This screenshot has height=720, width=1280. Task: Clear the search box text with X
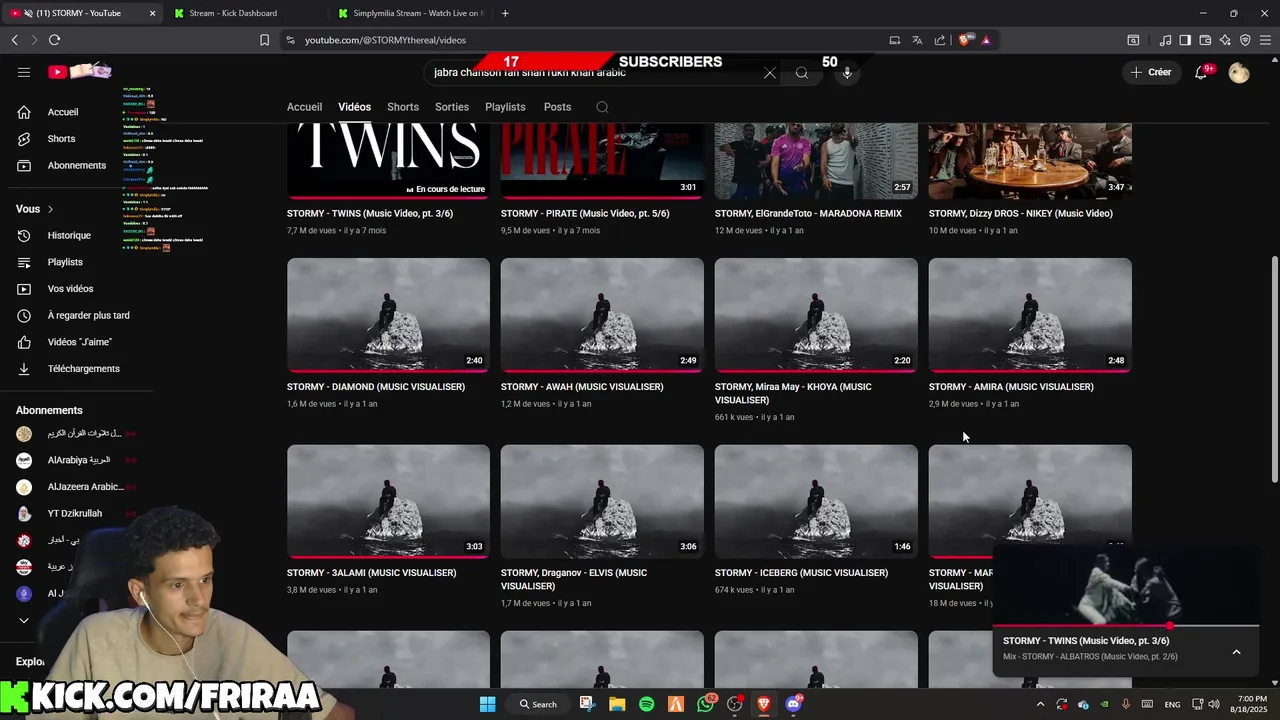(x=770, y=73)
